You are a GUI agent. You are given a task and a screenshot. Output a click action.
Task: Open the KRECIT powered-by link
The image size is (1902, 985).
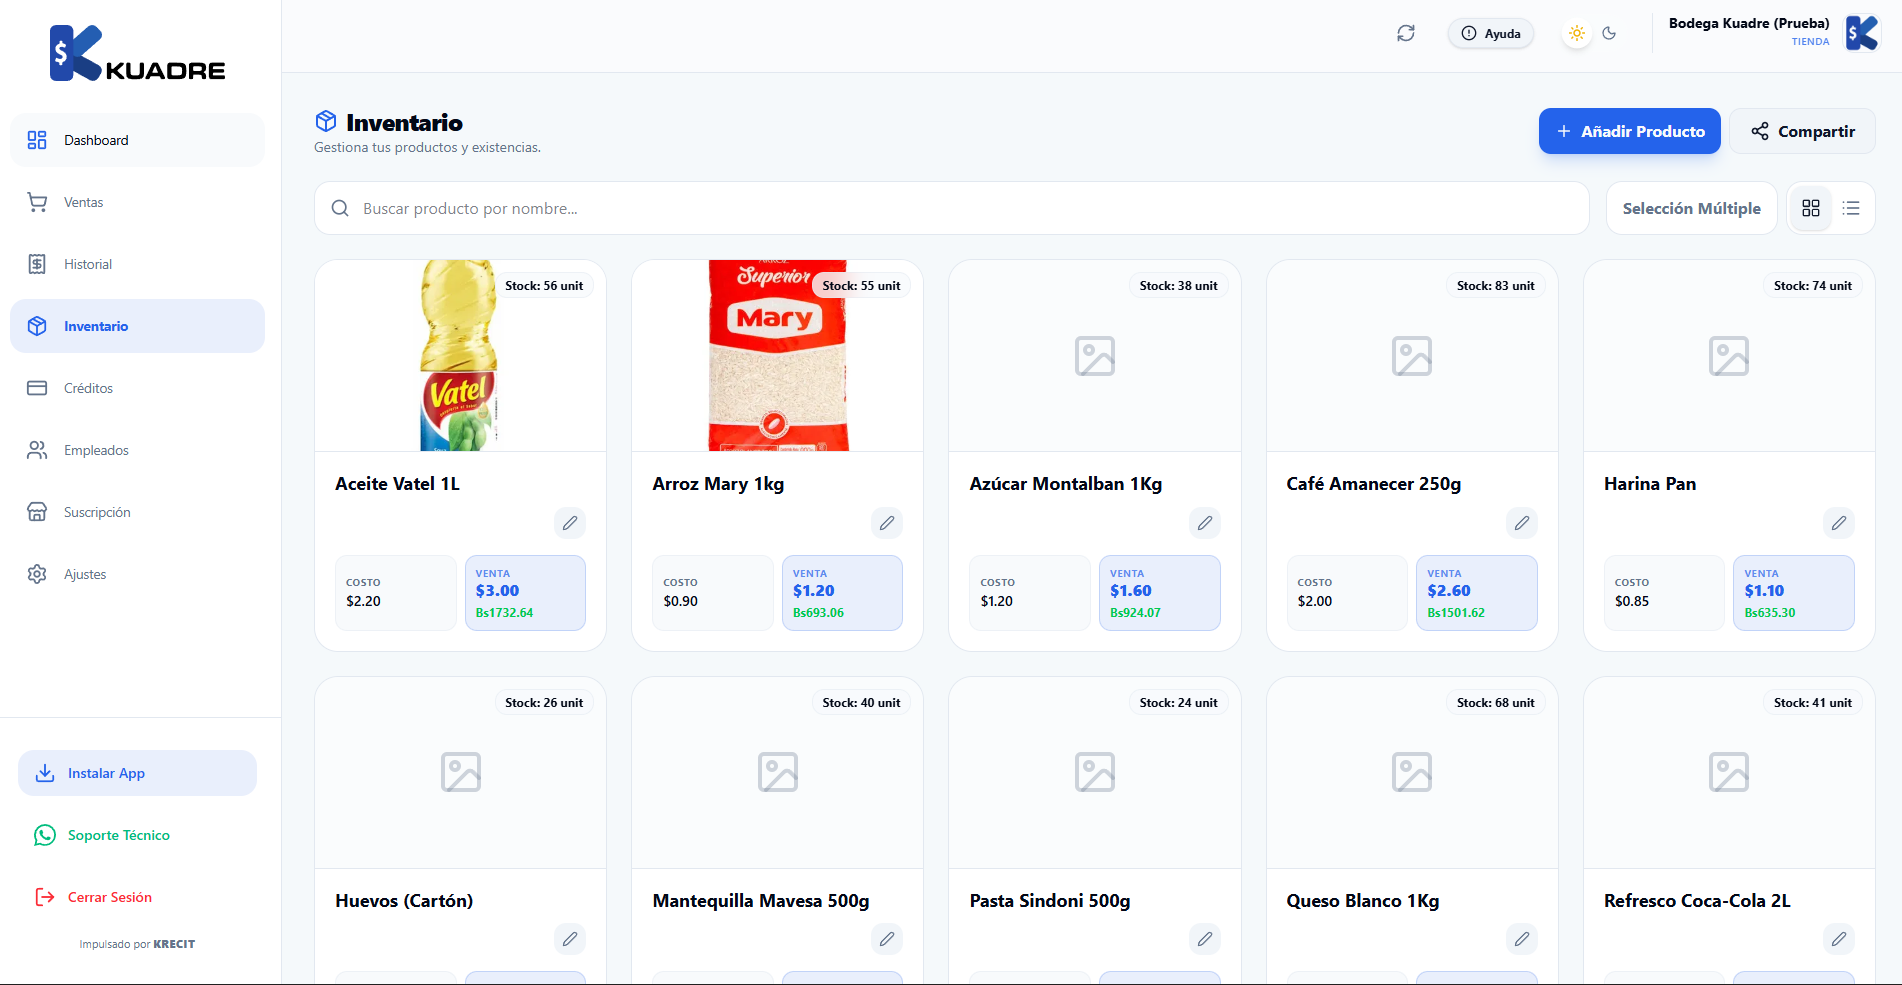174,944
